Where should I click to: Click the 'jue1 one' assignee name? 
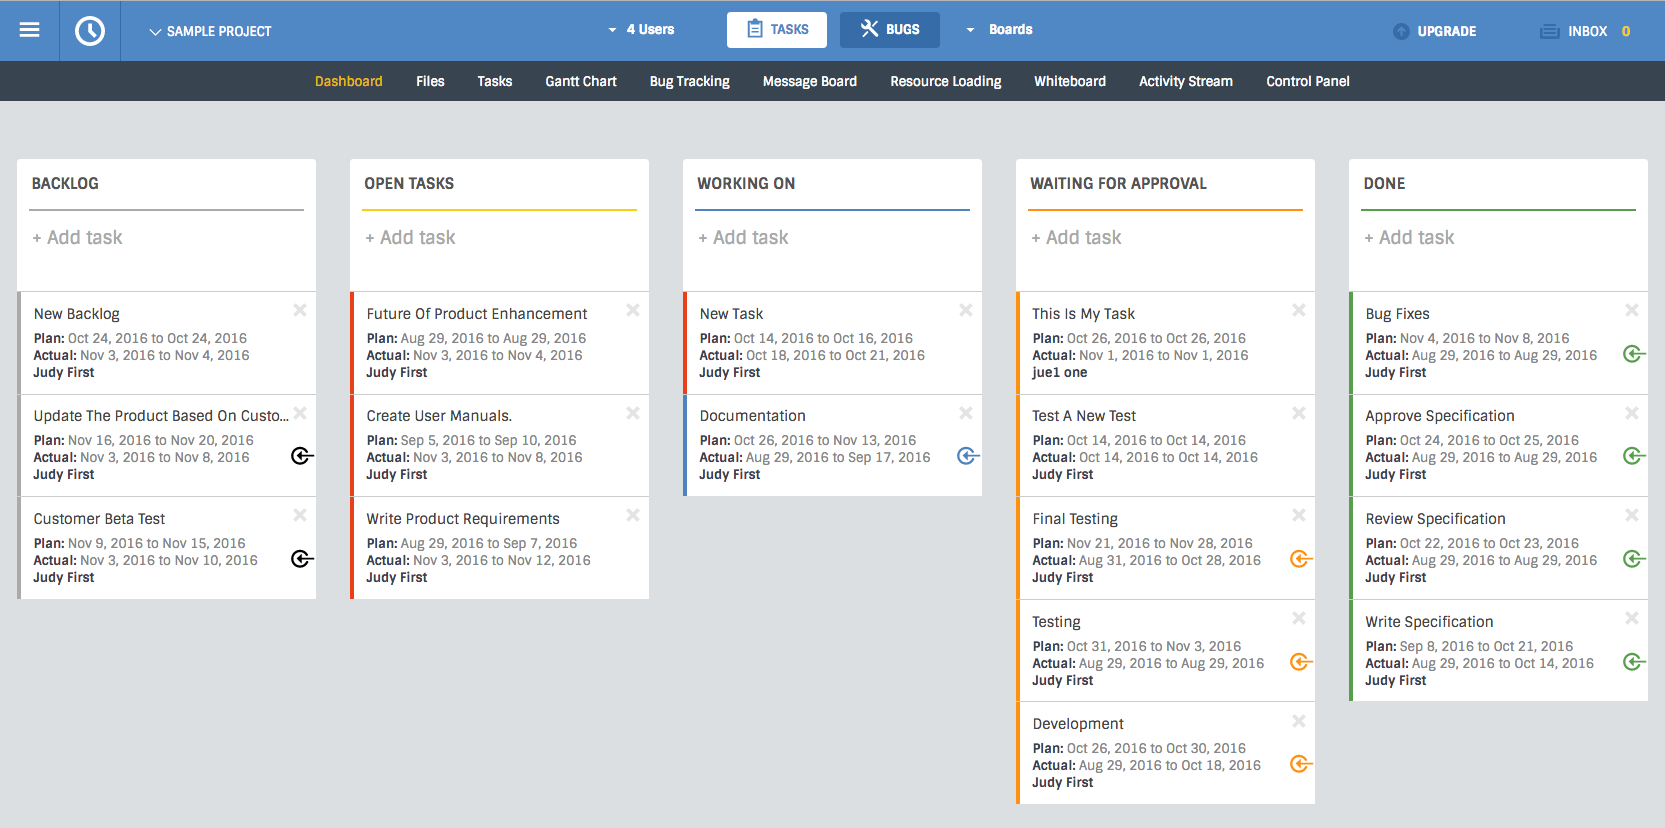point(1060,373)
